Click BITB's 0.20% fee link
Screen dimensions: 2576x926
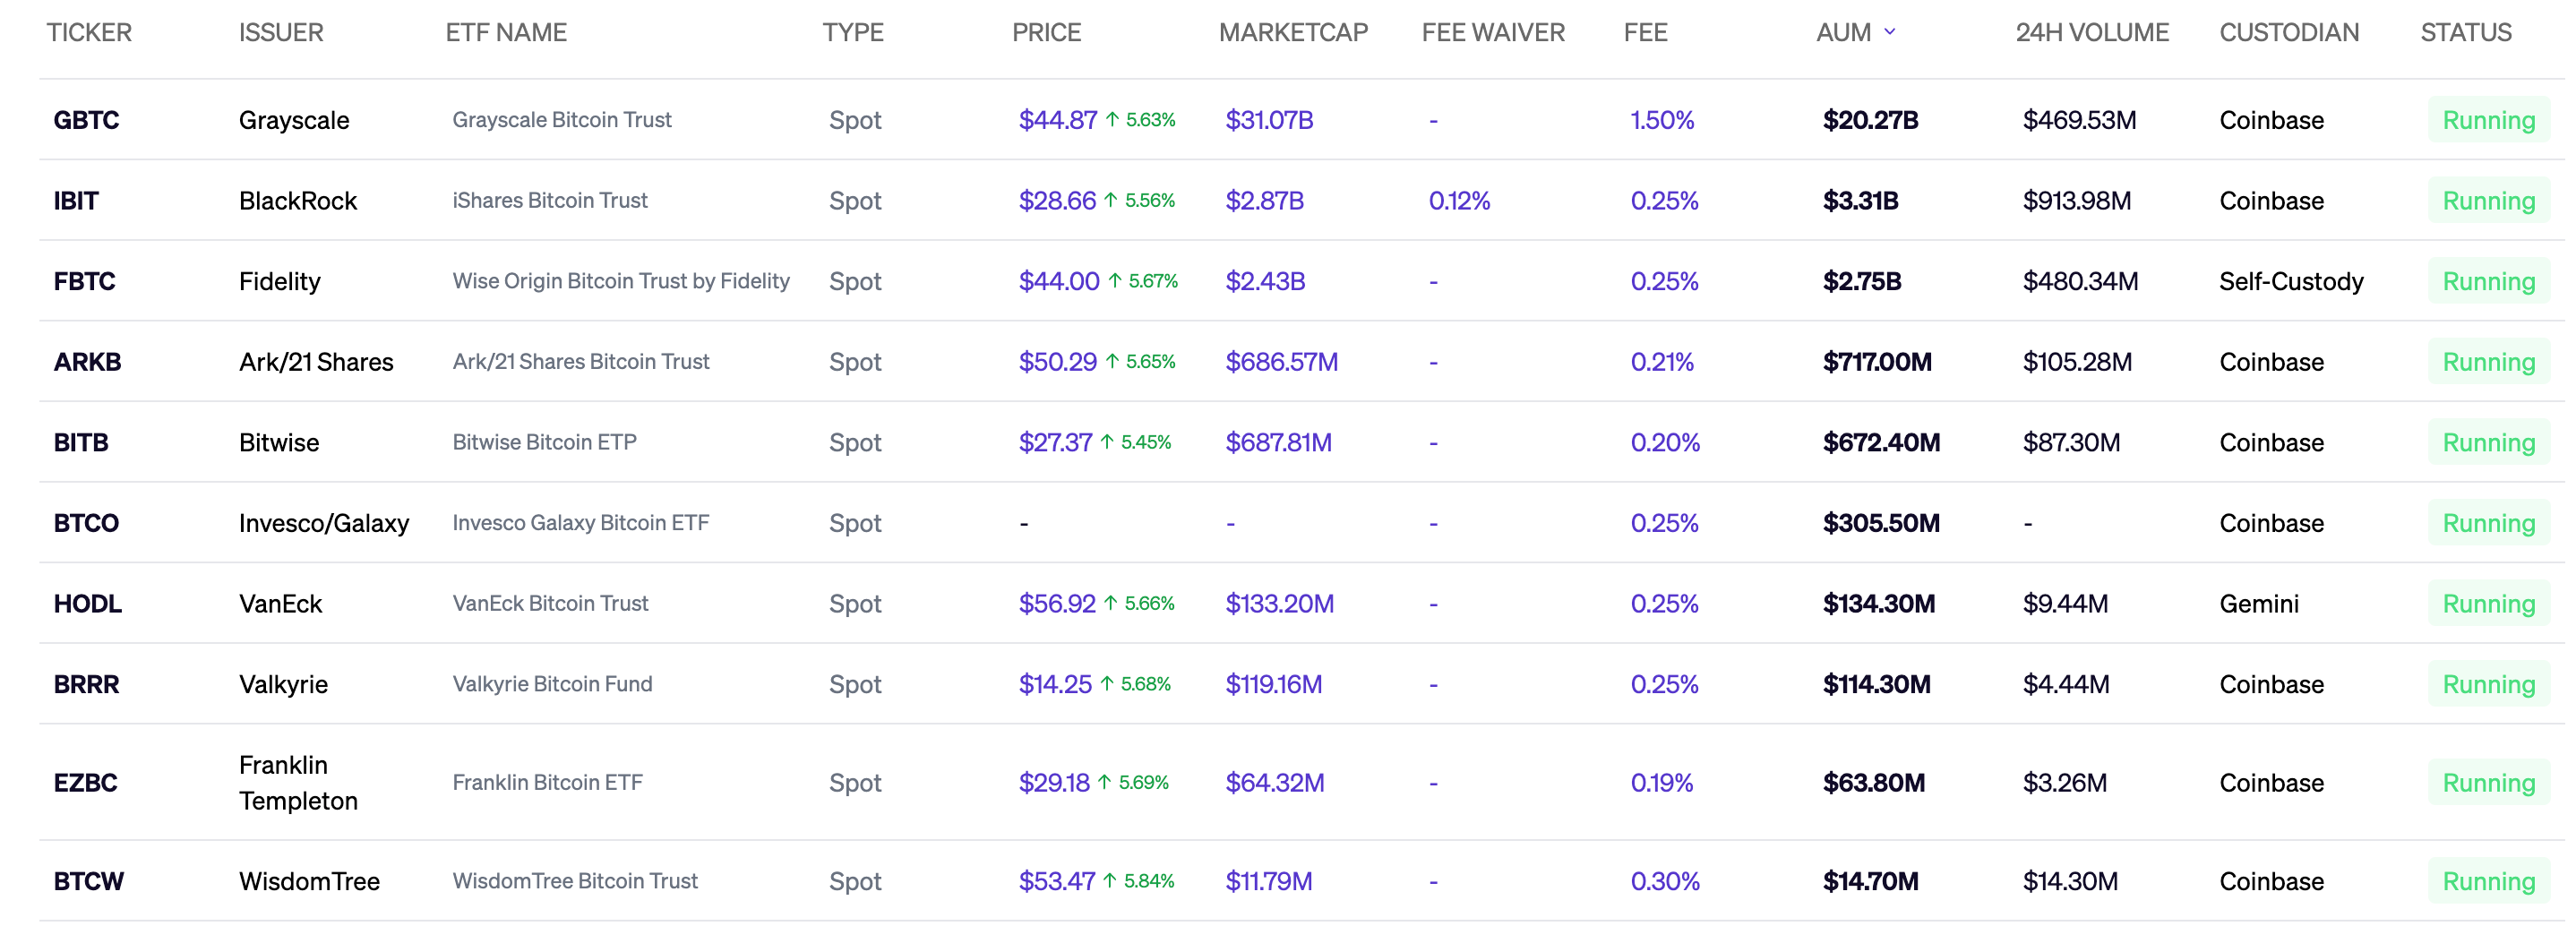coord(1663,441)
